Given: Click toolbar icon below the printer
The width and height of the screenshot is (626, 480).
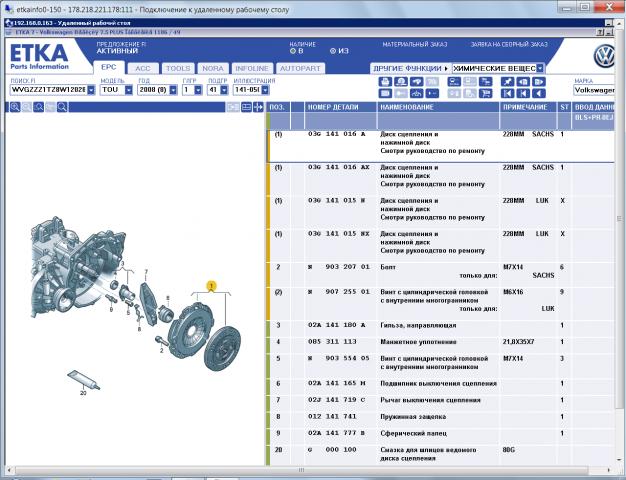Looking at the screenshot, I should [x=384, y=93].
